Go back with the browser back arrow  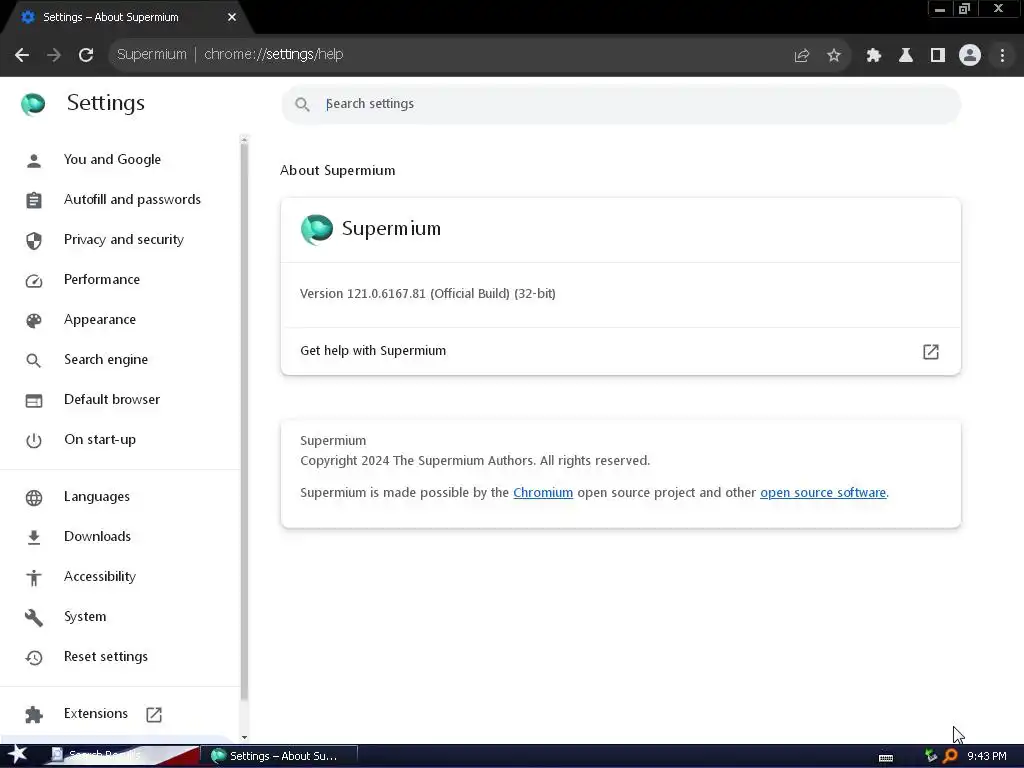coord(22,55)
